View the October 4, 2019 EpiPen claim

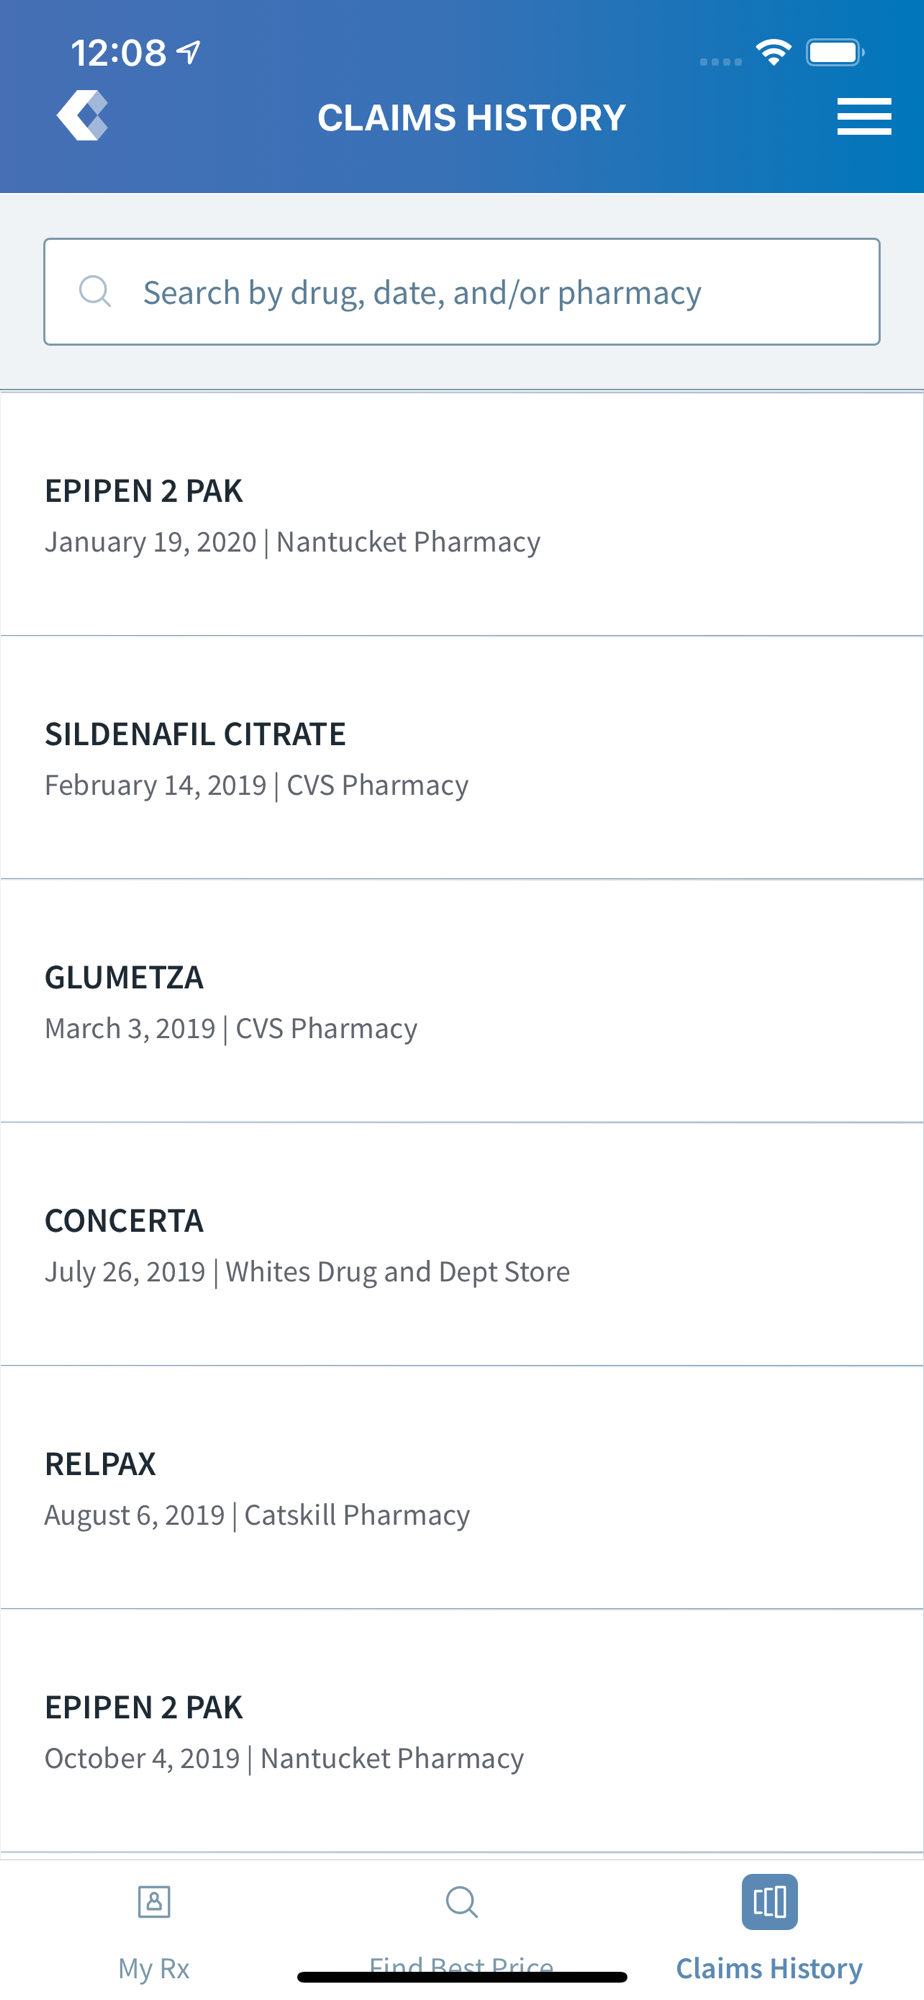click(462, 1731)
